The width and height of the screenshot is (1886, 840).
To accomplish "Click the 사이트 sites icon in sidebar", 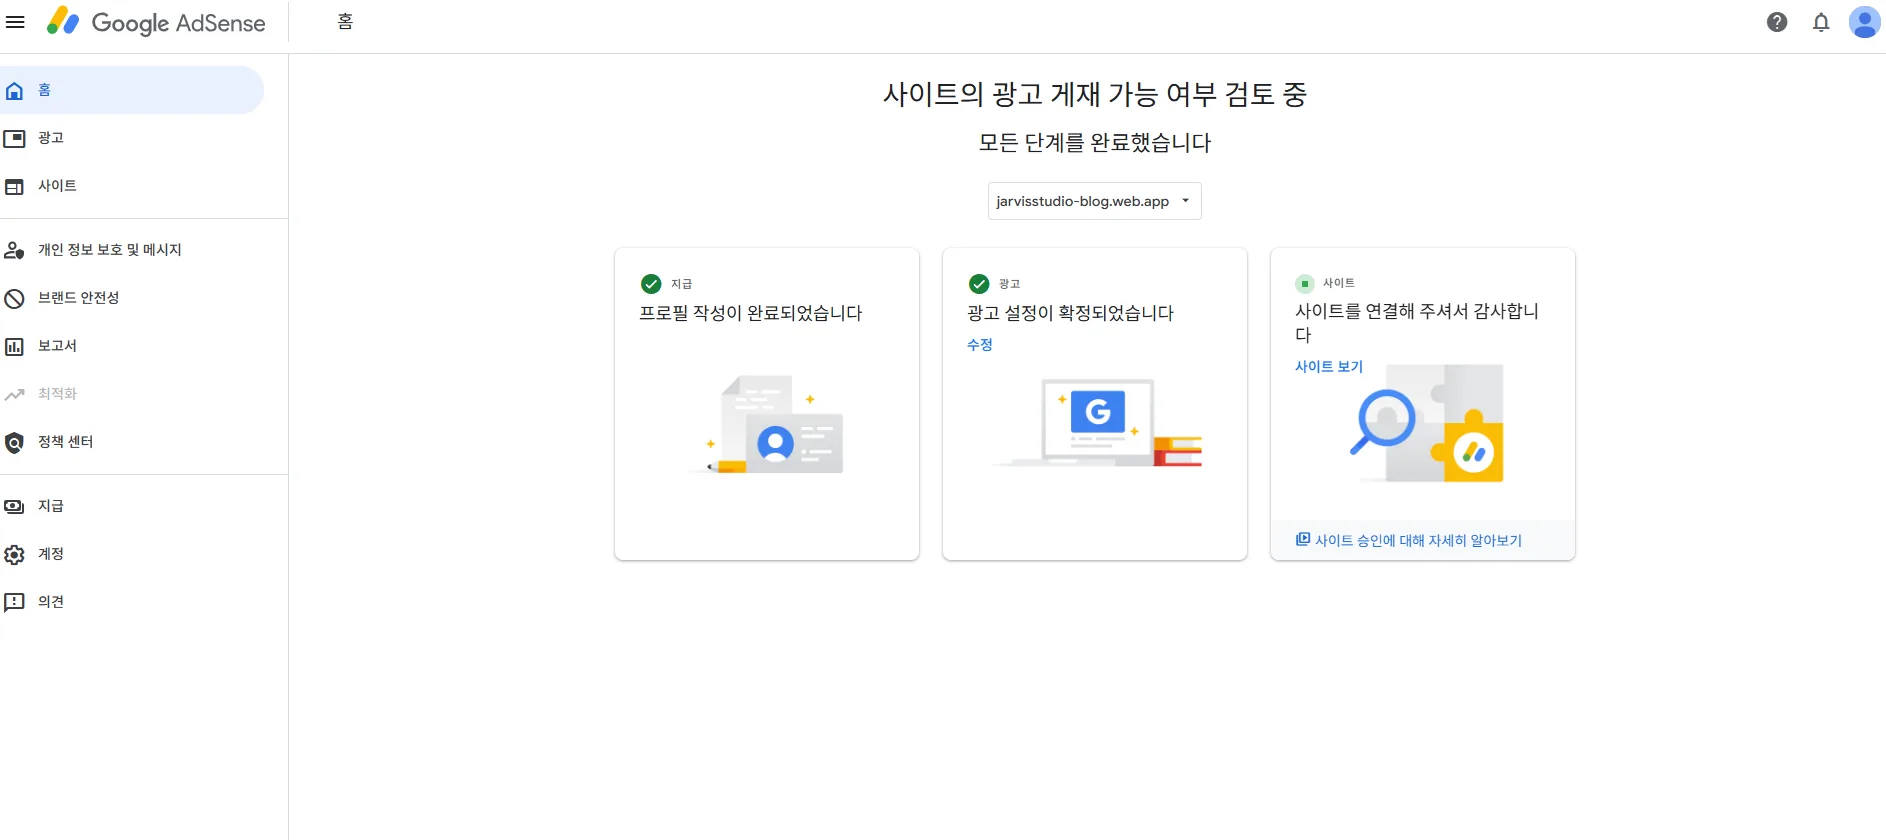I will (14, 187).
